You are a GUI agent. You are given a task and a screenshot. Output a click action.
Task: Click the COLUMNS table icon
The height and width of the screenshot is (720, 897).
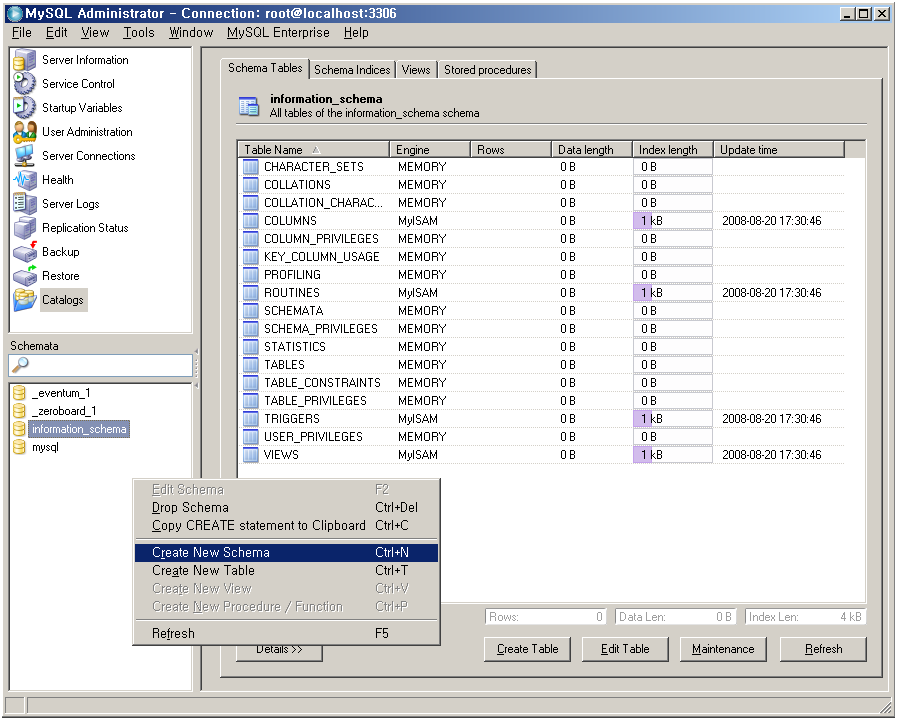click(x=251, y=221)
